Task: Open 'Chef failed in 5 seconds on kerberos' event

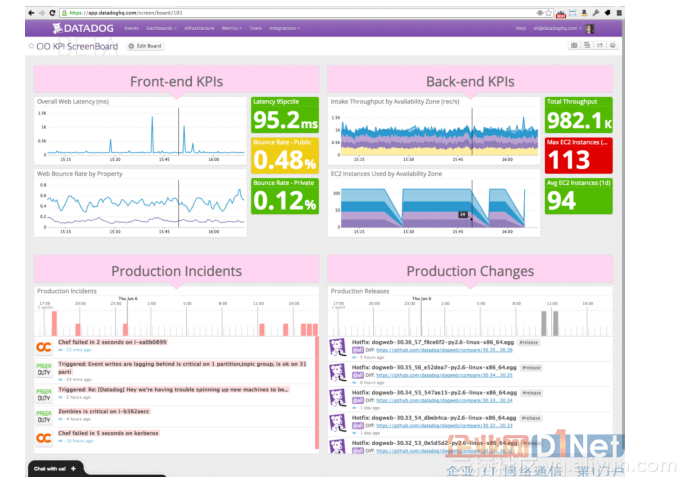Action: (108, 433)
